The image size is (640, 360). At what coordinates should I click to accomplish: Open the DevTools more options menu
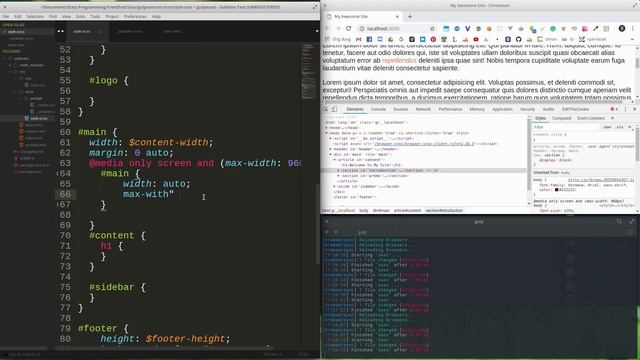point(625,109)
